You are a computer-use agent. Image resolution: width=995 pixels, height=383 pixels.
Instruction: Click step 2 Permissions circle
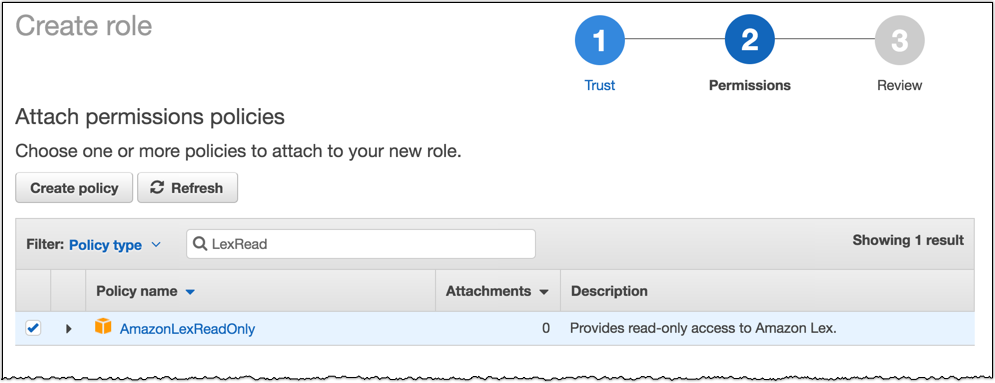pos(749,40)
